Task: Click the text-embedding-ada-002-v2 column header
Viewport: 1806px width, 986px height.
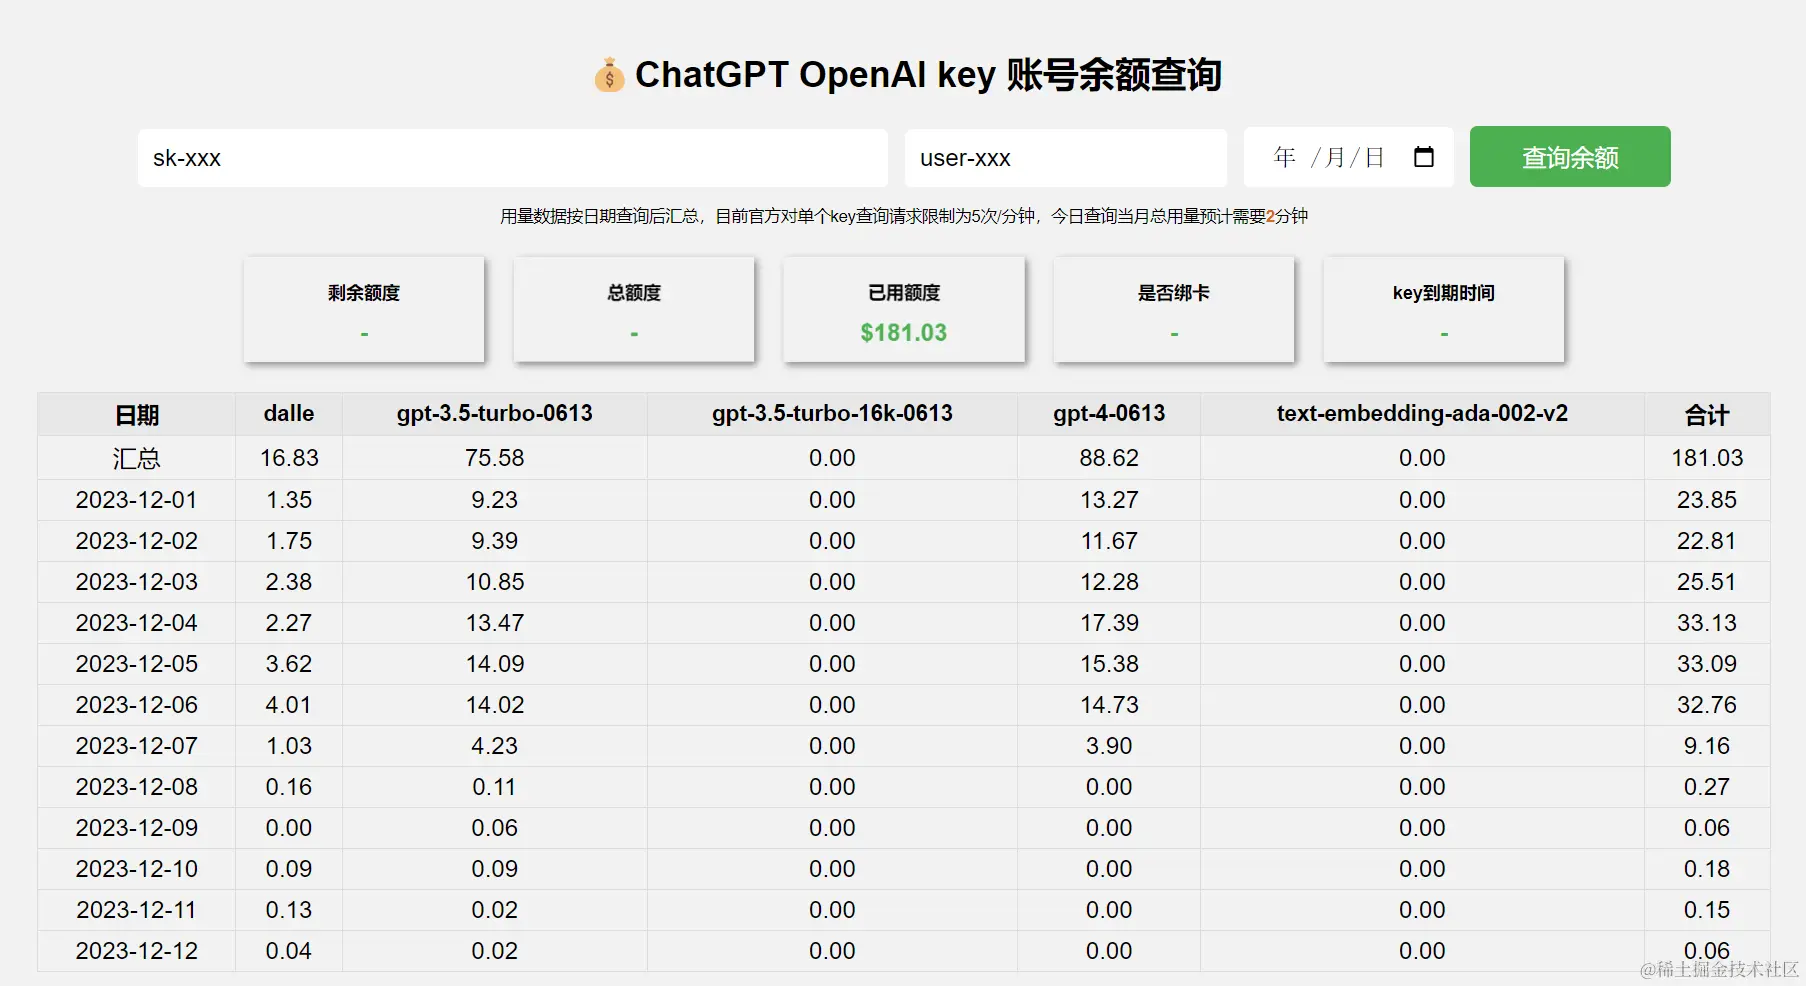Action: [1422, 414]
